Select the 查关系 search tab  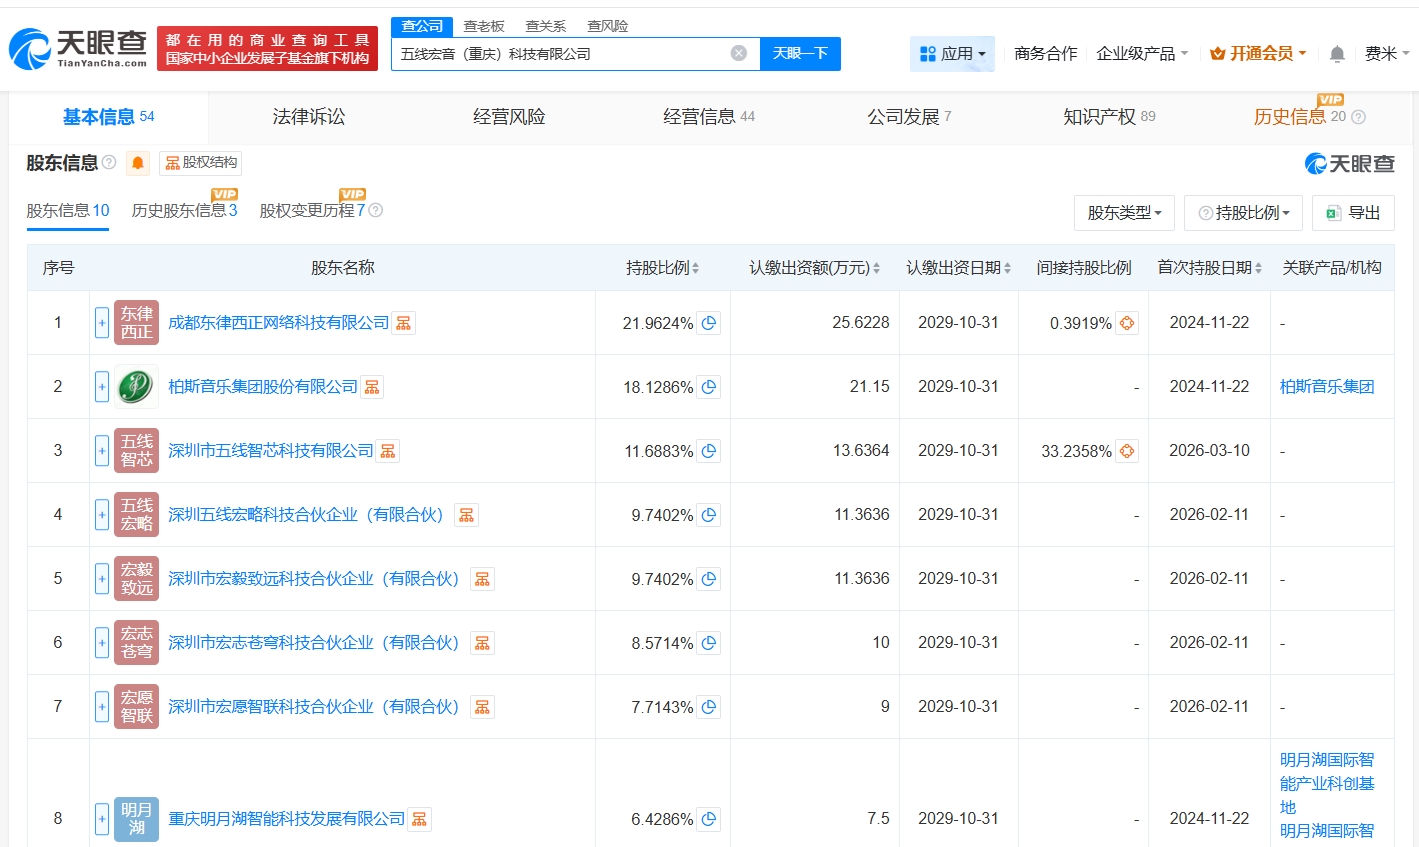point(546,26)
